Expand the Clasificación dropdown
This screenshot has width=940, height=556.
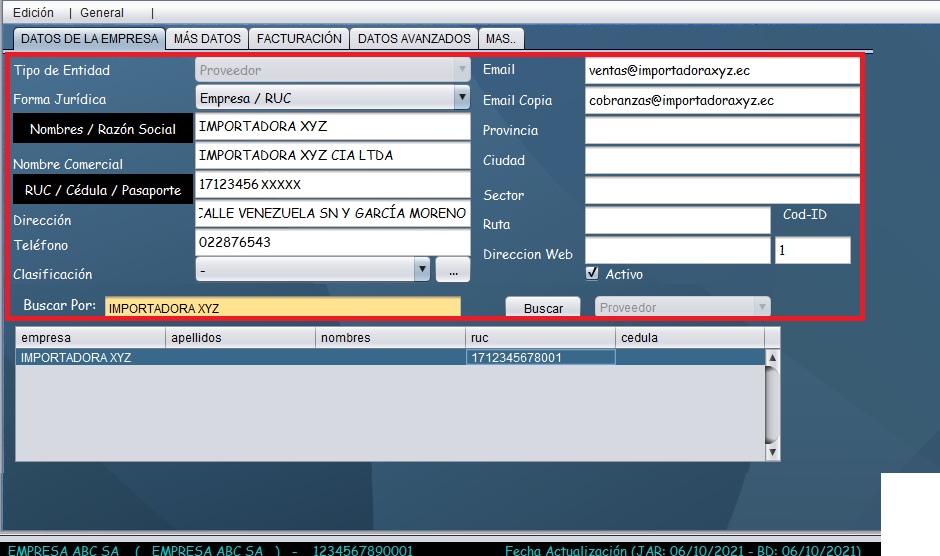coord(422,269)
